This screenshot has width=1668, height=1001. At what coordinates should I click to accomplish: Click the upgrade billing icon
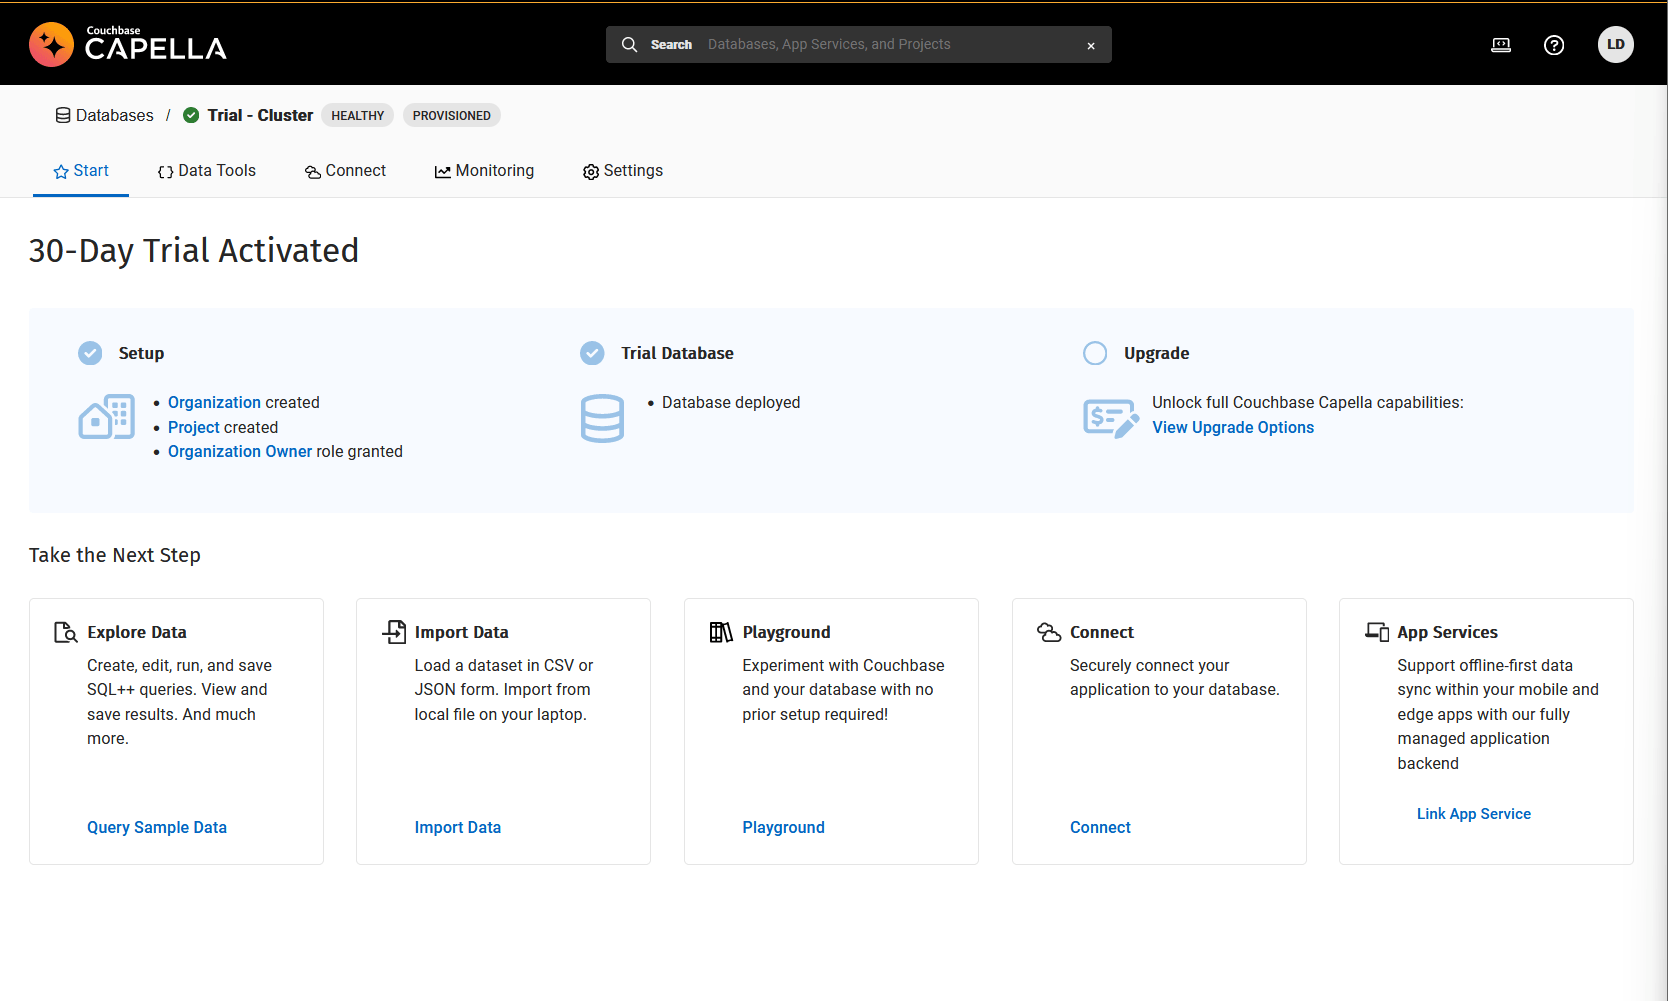(1111, 418)
